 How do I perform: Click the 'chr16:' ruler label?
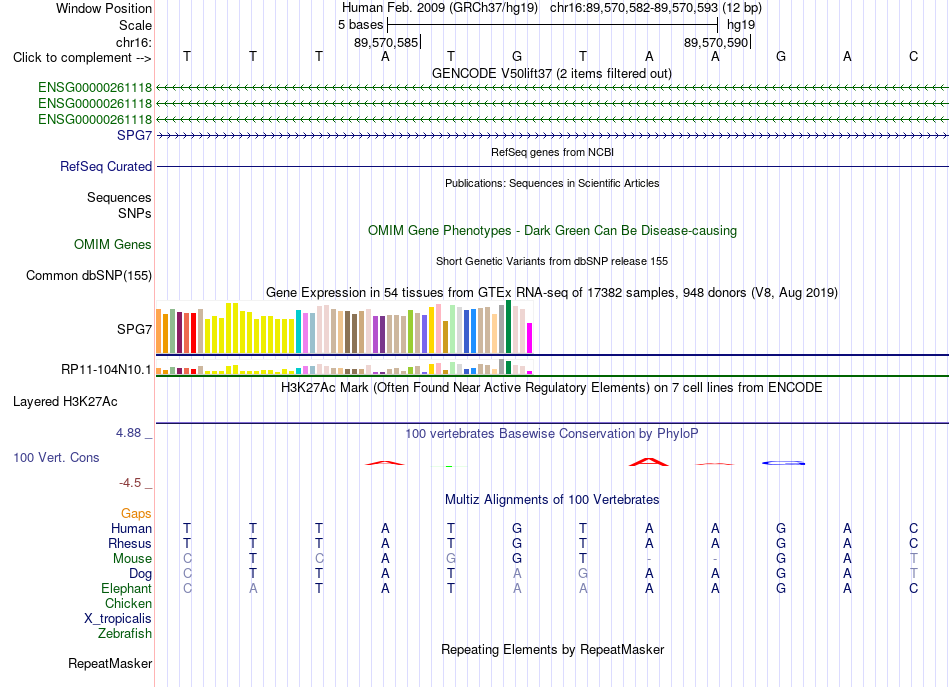[x=134, y=42]
